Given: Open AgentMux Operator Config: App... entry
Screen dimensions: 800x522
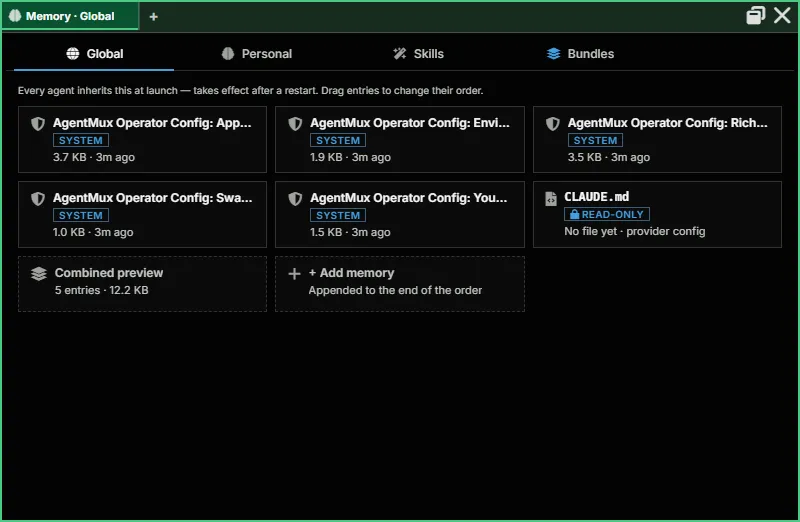Looking at the screenshot, I should point(142,139).
